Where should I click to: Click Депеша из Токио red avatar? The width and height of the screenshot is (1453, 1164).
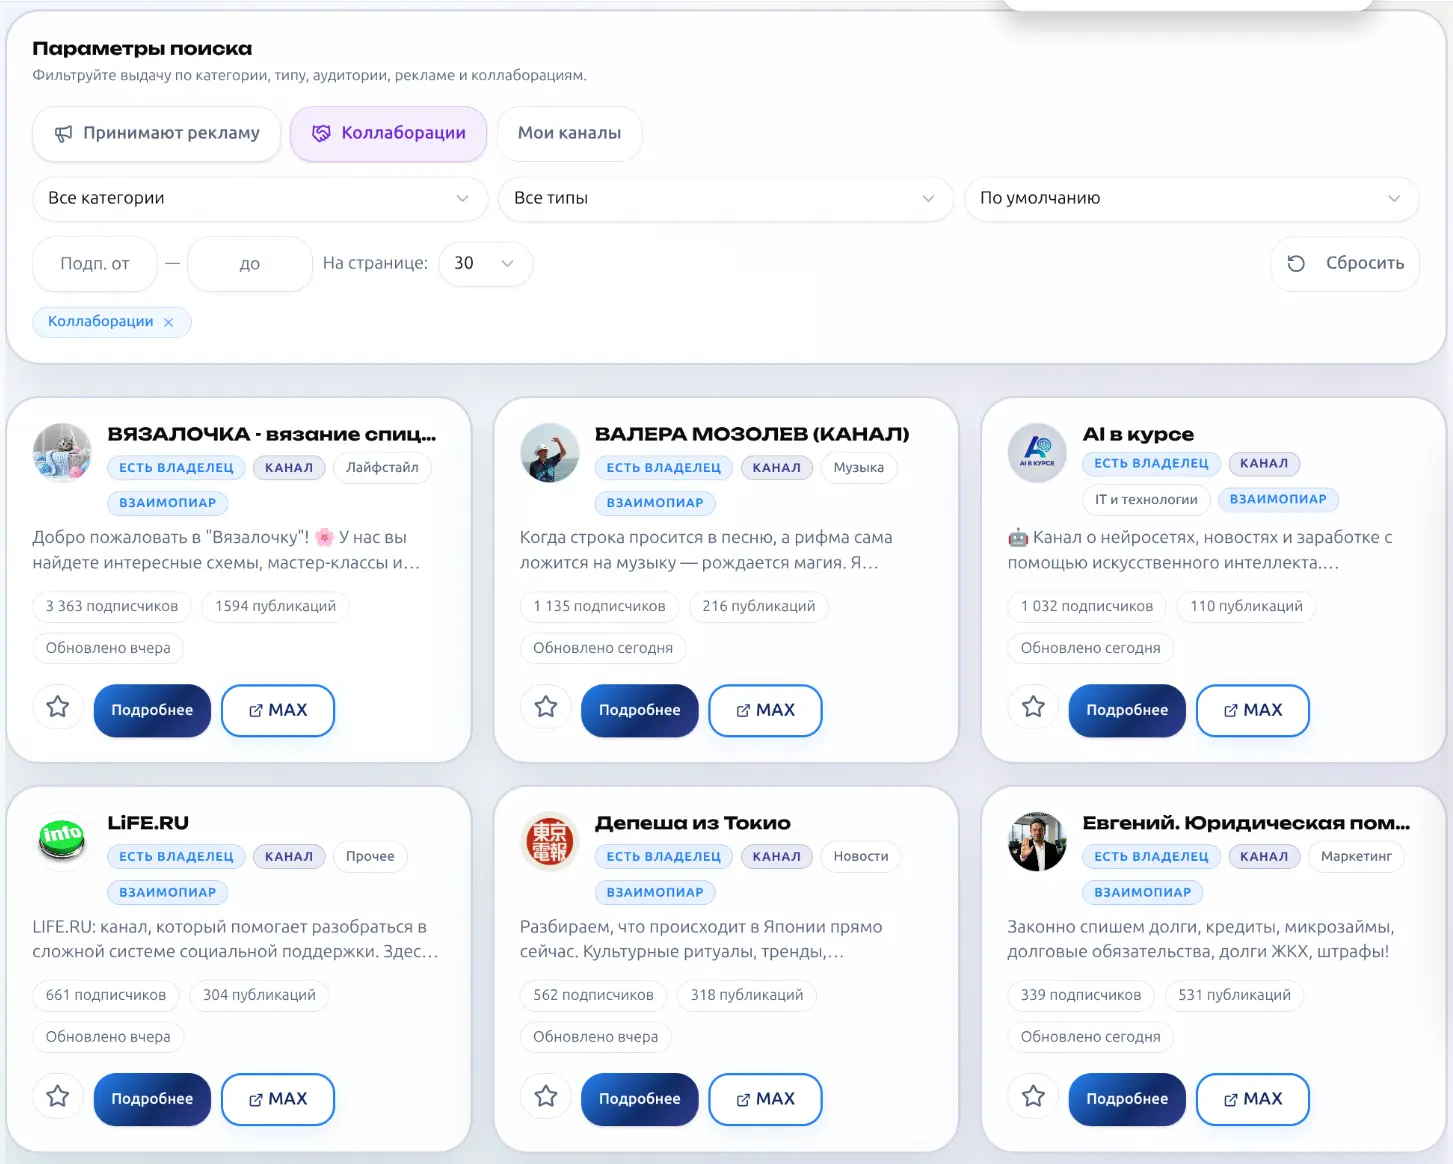click(x=550, y=841)
